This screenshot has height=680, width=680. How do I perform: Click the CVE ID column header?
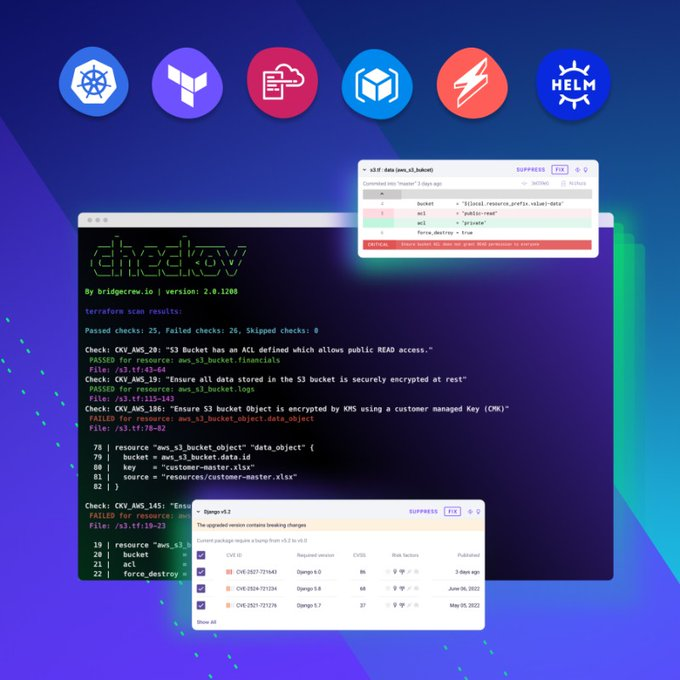pos(234,555)
